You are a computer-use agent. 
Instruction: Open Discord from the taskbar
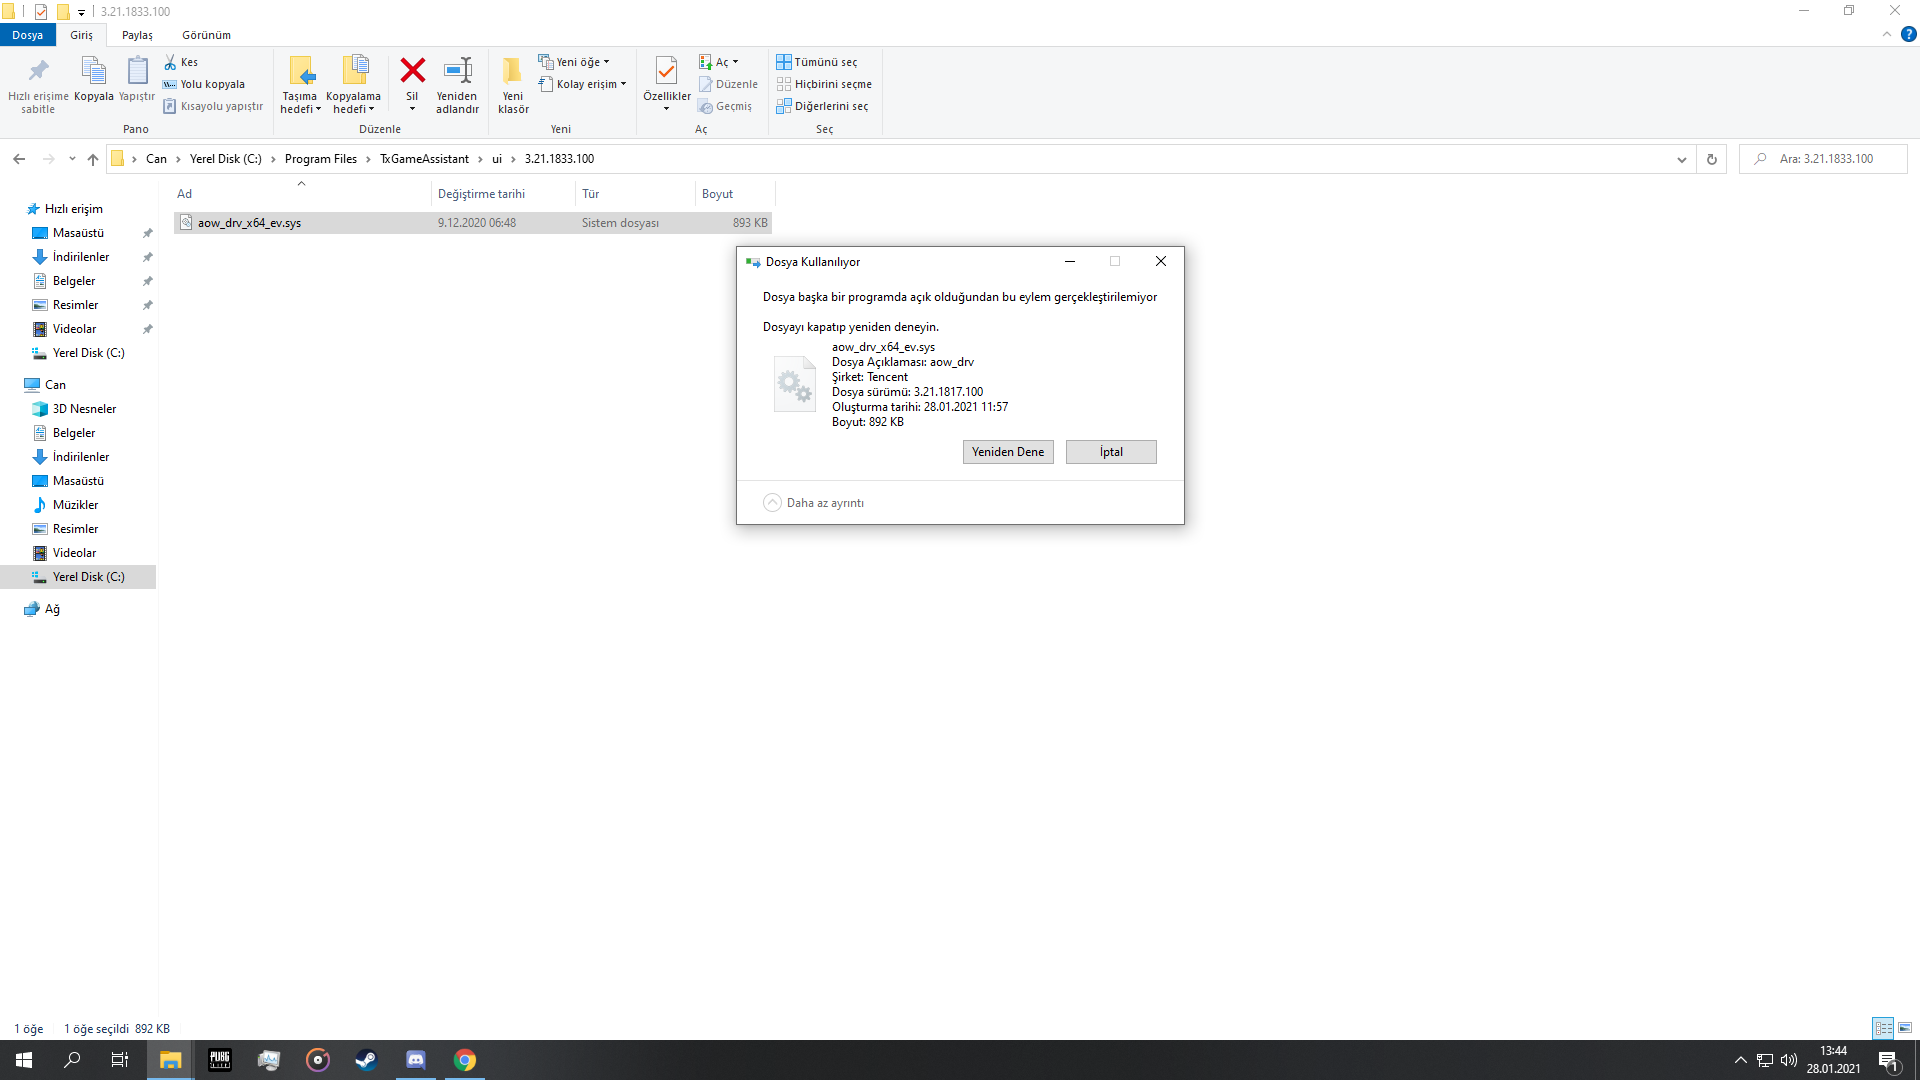(x=415, y=1060)
